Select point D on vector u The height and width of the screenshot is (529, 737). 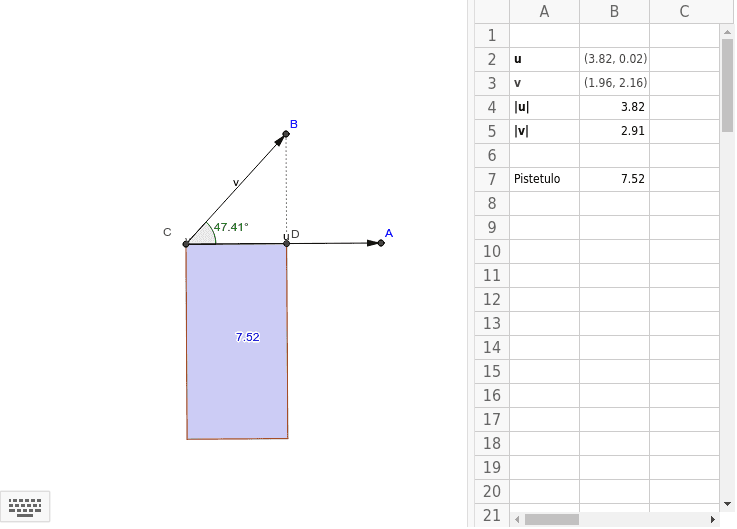pos(287,243)
